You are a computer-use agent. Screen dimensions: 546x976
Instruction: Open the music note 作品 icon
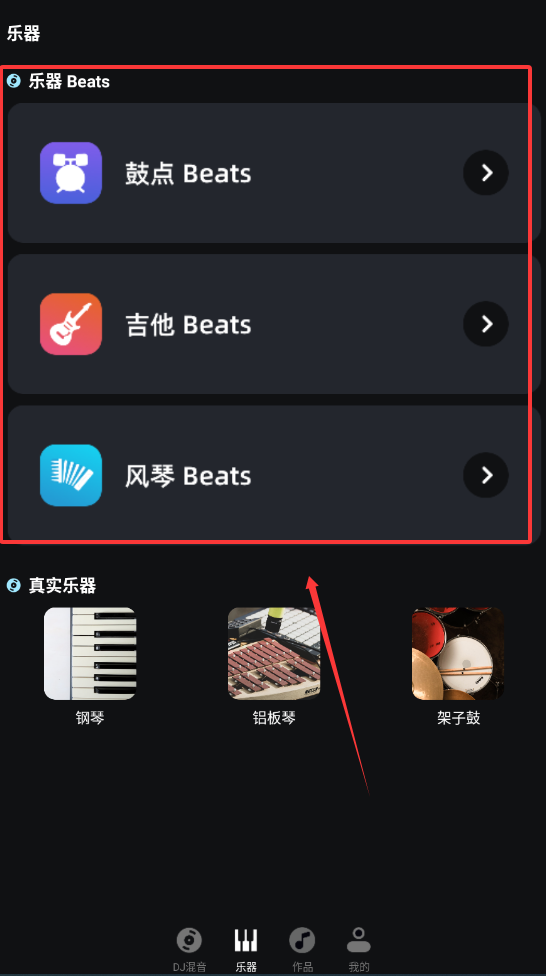[302, 940]
